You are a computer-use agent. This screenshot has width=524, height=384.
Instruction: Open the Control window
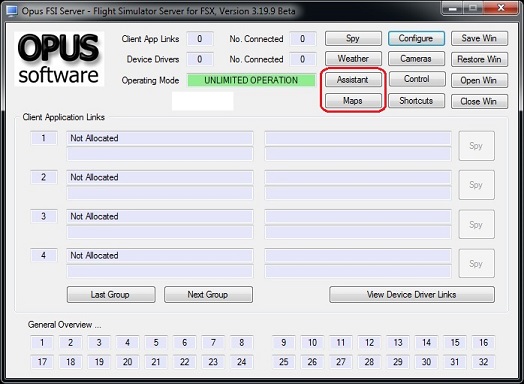pyautogui.click(x=417, y=79)
